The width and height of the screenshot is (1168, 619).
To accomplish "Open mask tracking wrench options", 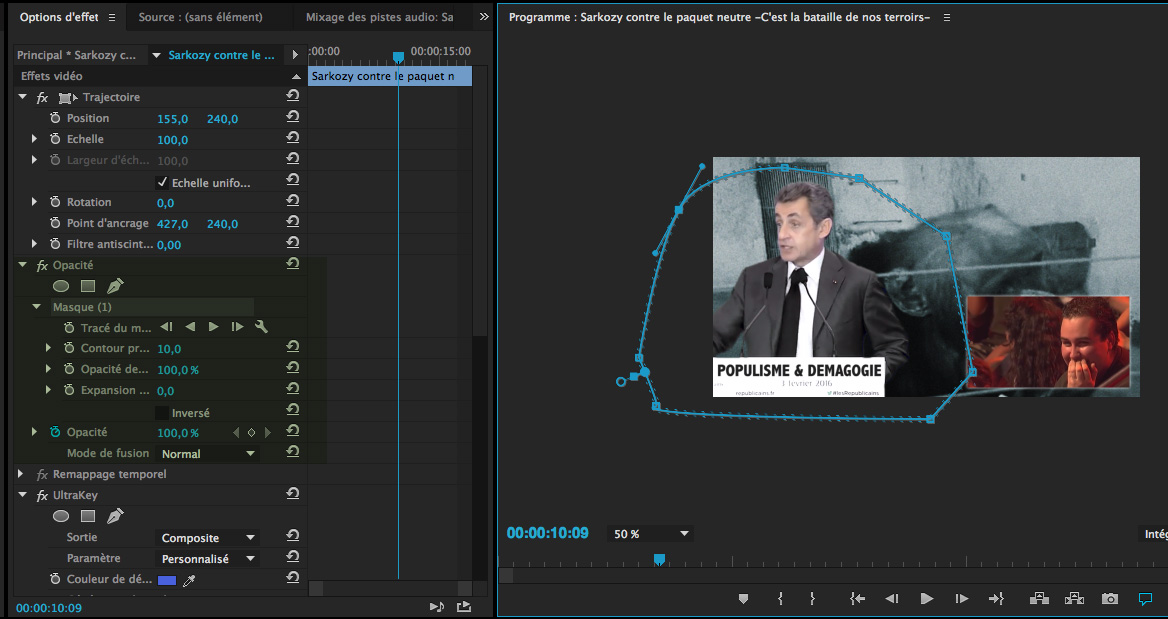I will (x=262, y=327).
